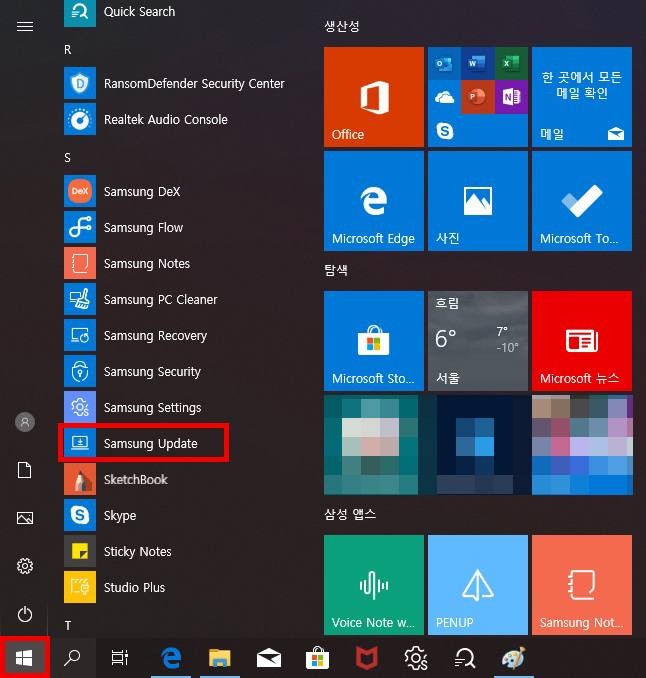Viewport: 646px width, 678px height.
Task: Click the Windows Start button
Action: [x=24, y=658]
